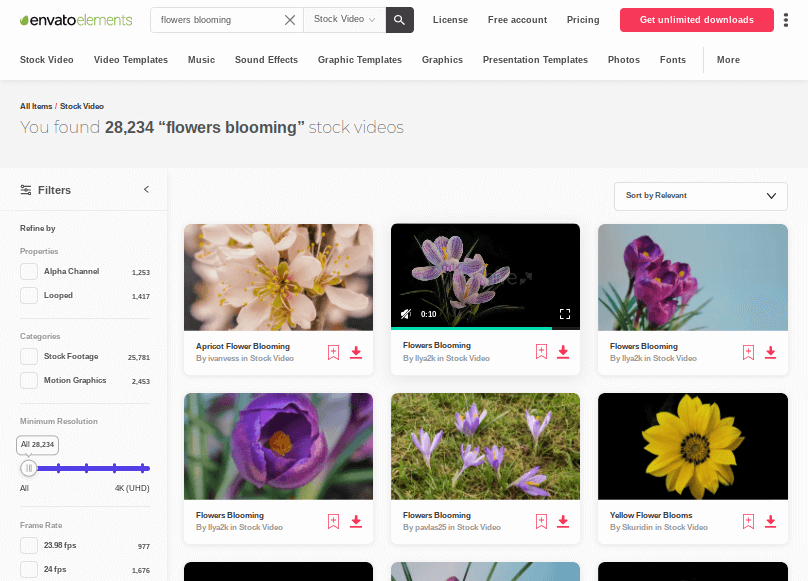Open the Stock Video search category dropdown

tap(344, 20)
